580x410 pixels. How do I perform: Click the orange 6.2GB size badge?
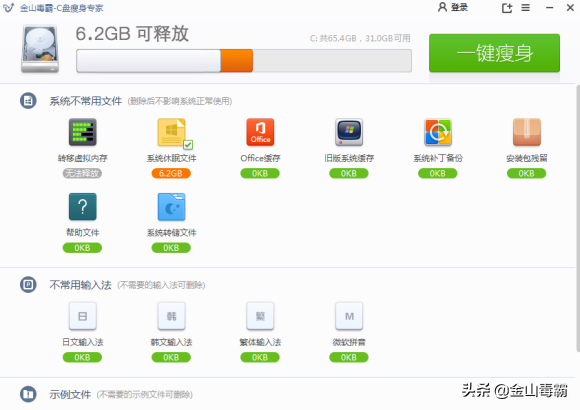point(171,173)
